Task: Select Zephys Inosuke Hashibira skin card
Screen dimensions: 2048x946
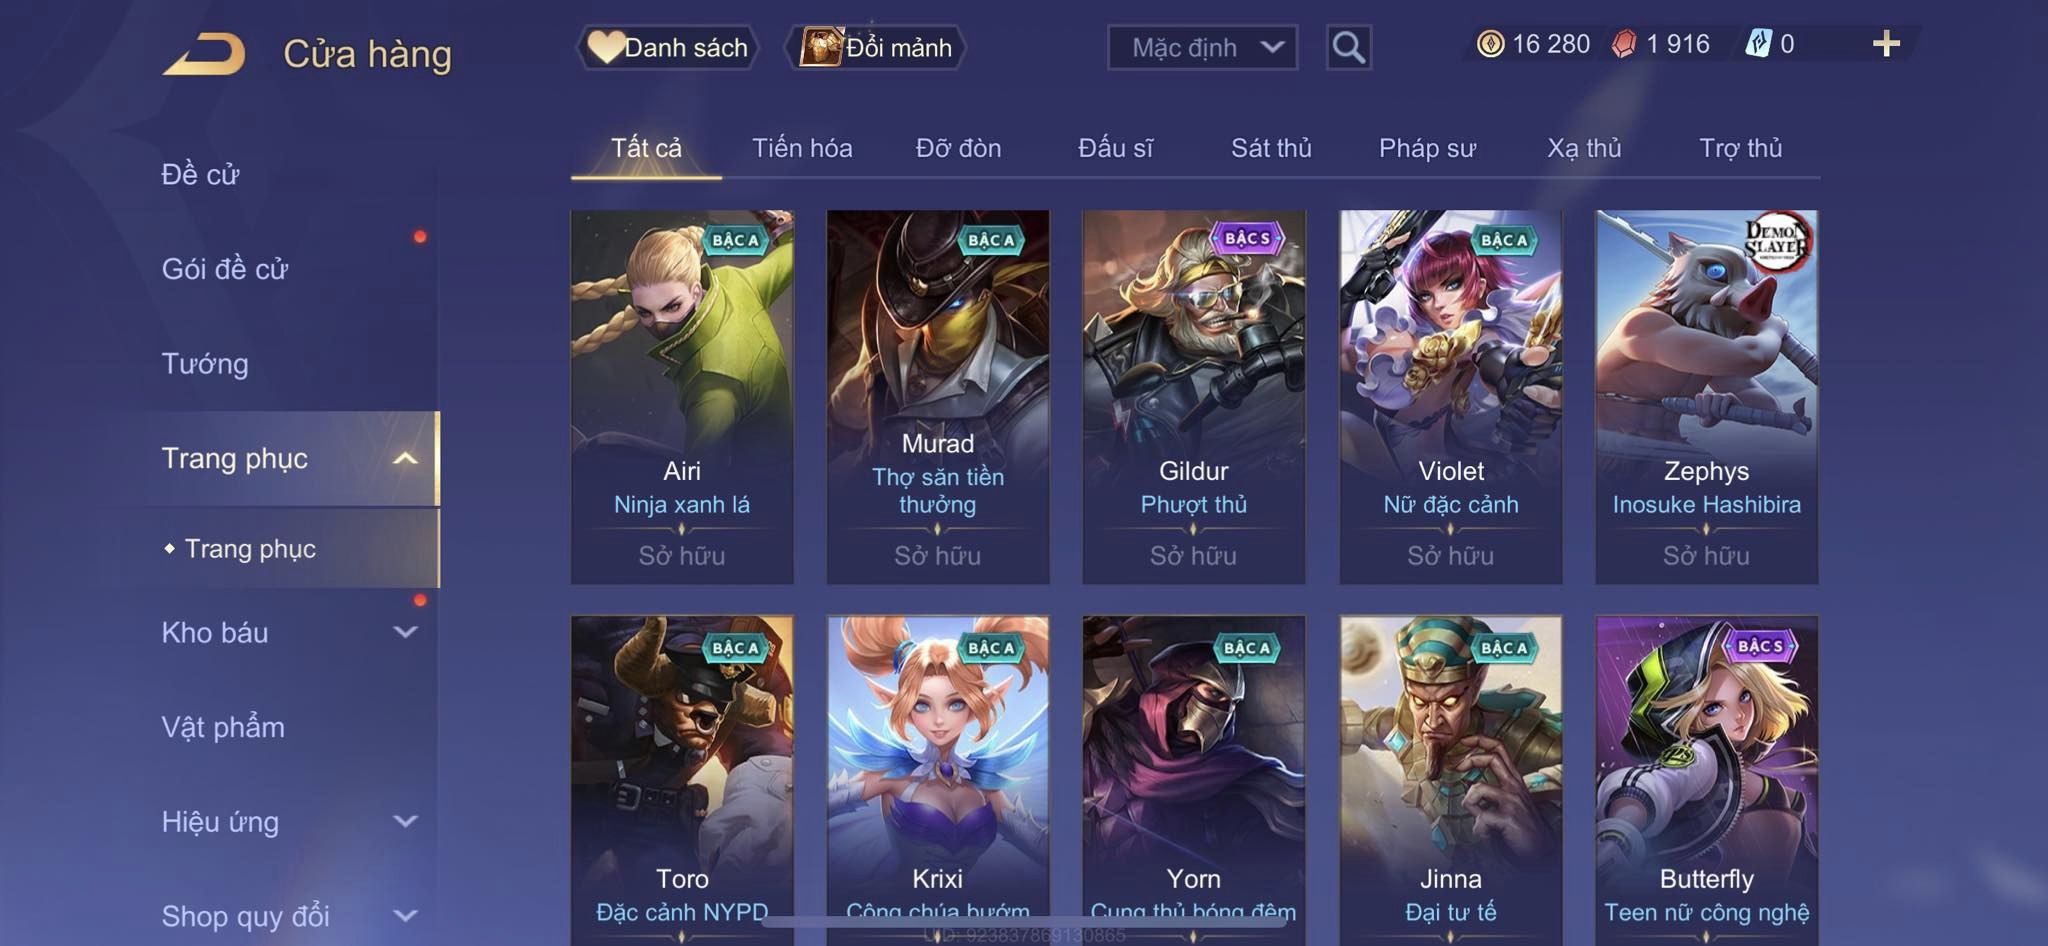Action: click(1706, 397)
